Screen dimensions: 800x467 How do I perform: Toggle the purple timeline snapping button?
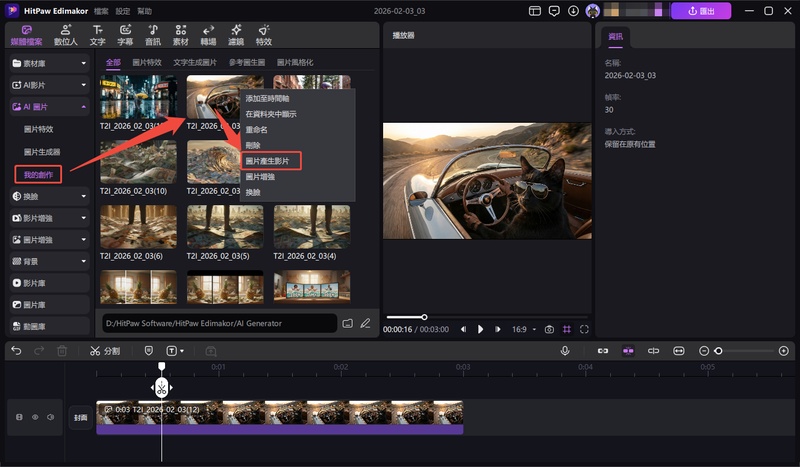click(x=628, y=351)
